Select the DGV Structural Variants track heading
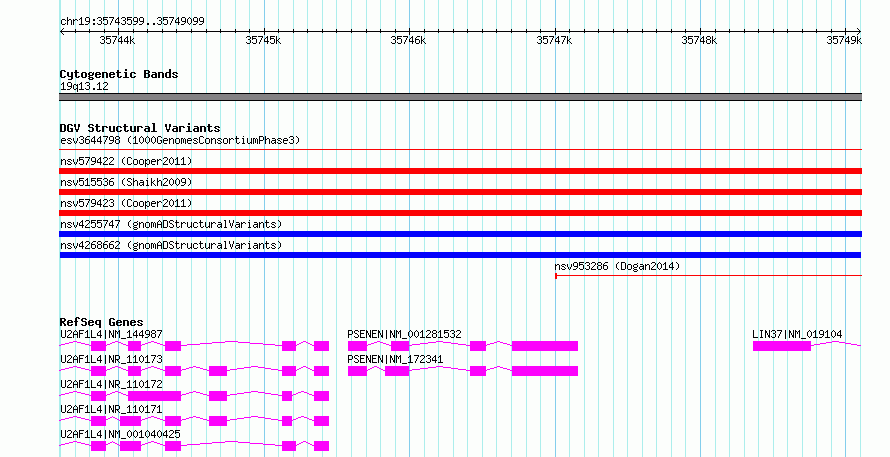 [140, 128]
